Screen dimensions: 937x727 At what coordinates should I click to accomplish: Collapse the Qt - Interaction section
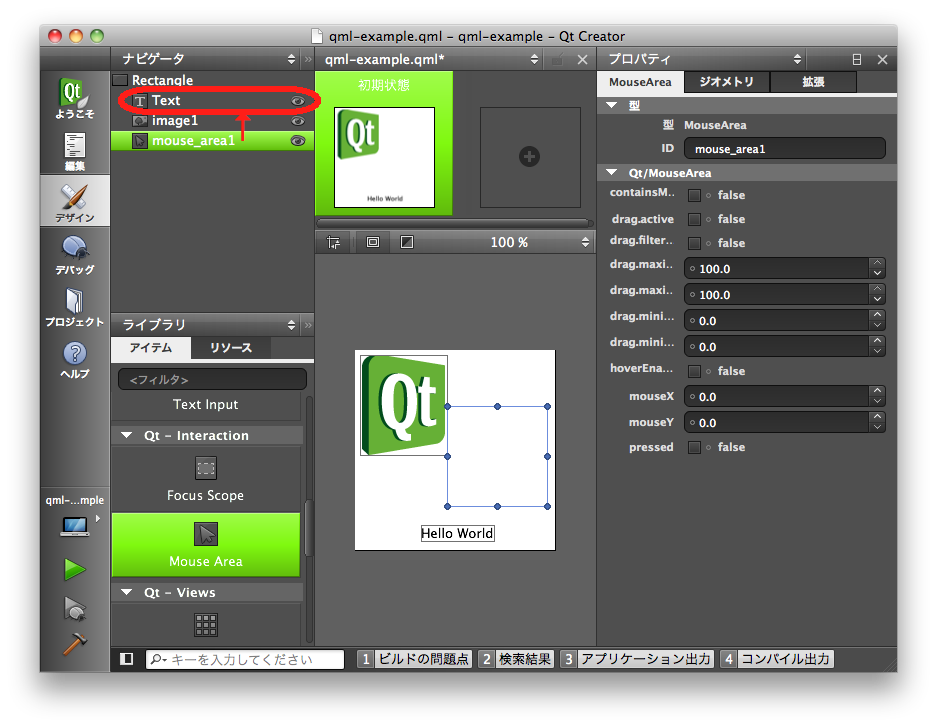(127, 436)
